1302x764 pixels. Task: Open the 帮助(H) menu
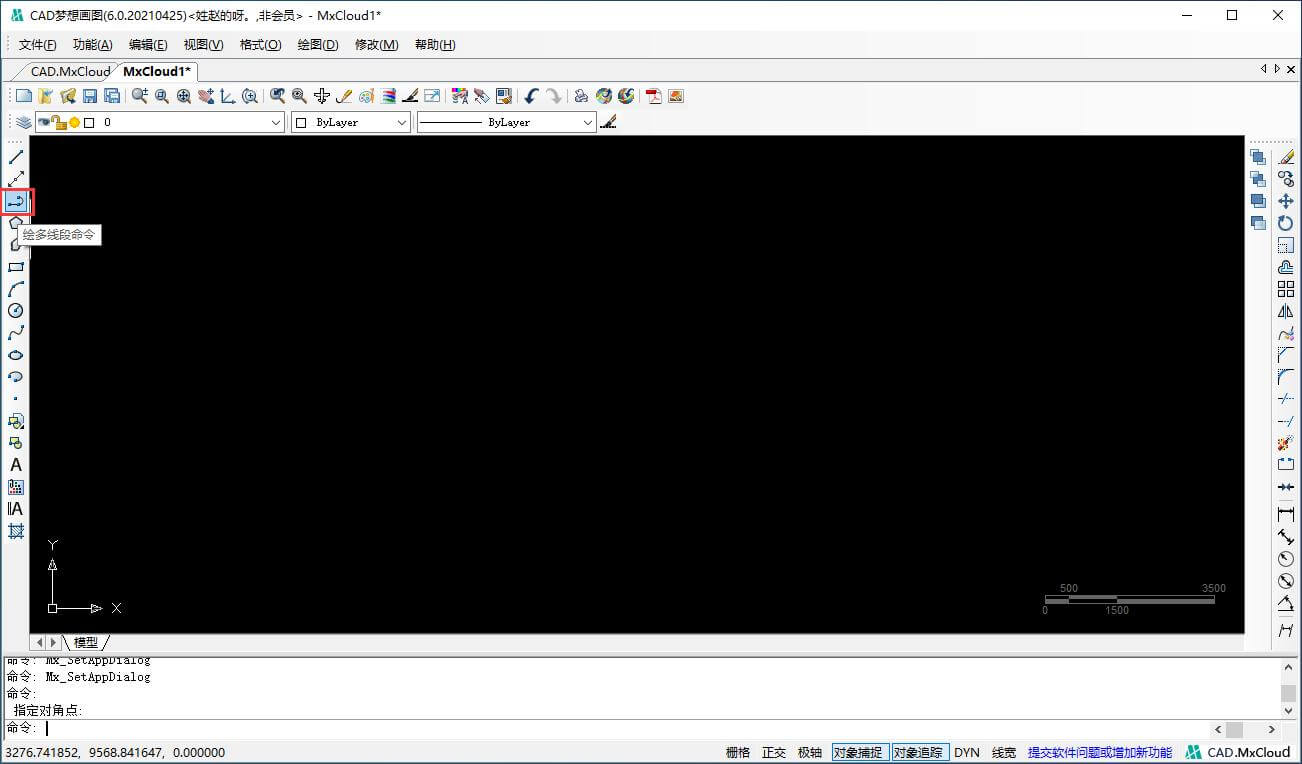pyautogui.click(x=435, y=45)
